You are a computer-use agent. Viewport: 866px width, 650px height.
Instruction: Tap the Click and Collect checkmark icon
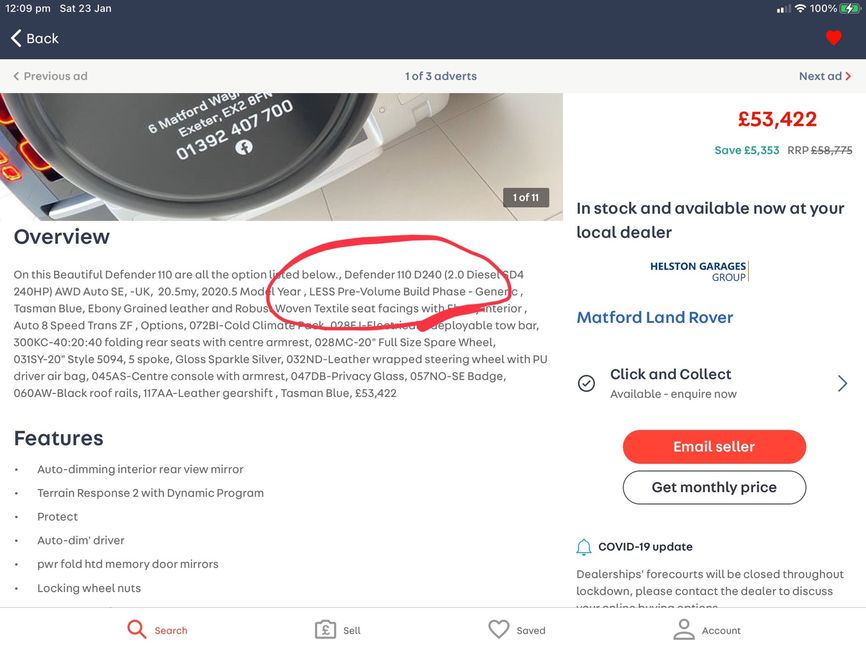[x=586, y=383]
